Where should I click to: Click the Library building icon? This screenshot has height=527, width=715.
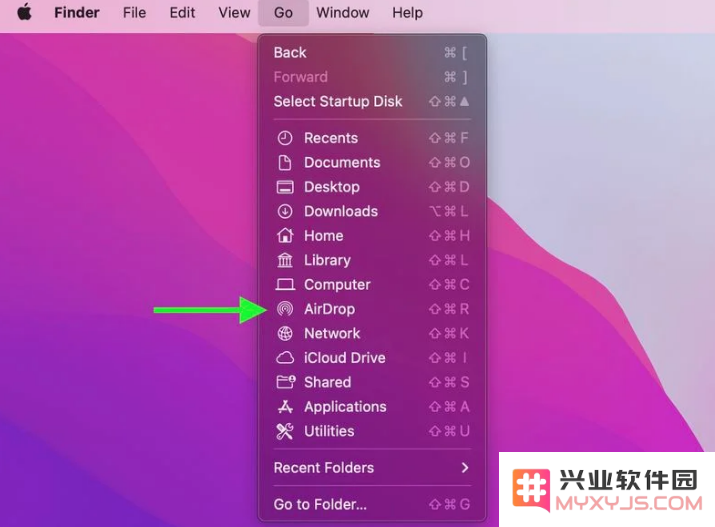[x=285, y=260]
